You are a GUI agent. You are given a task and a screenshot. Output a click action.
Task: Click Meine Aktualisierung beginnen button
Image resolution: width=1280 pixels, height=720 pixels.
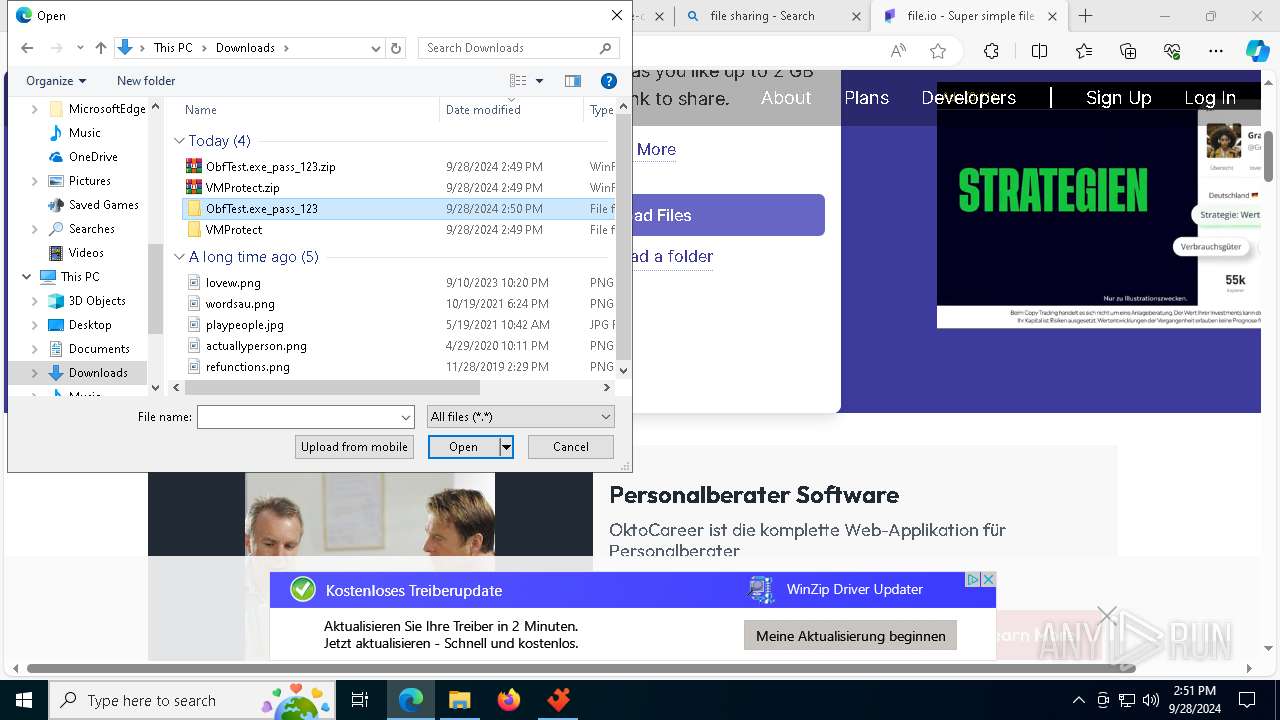point(851,636)
